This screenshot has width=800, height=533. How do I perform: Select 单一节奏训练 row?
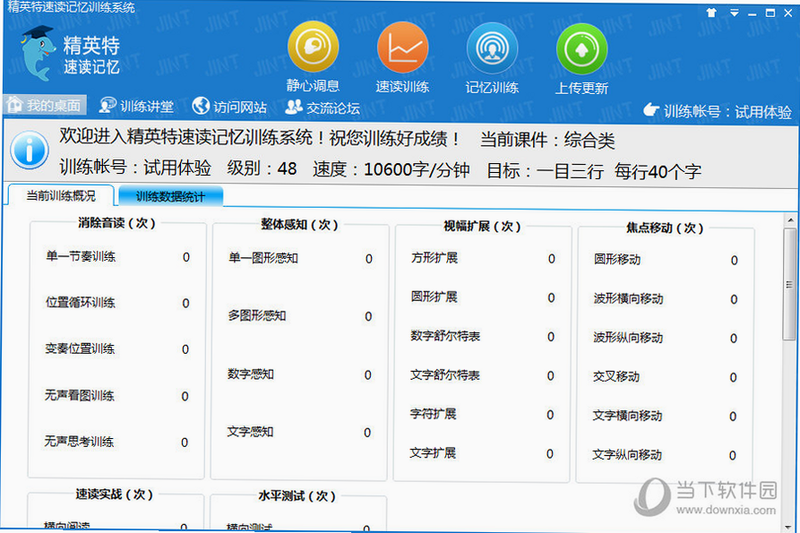pyautogui.click(x=117, y=257)
